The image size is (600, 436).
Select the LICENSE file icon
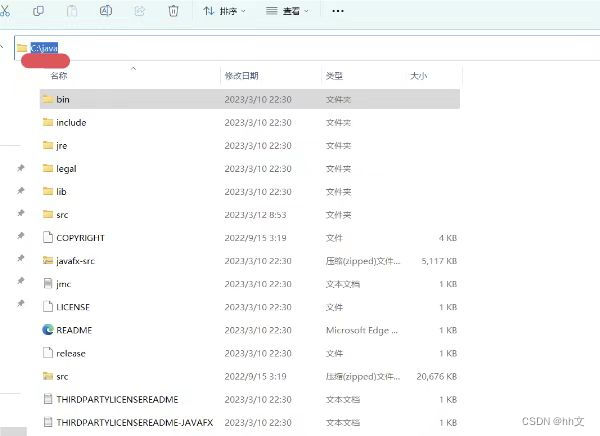pyautogui.click(x=48, y=306)
